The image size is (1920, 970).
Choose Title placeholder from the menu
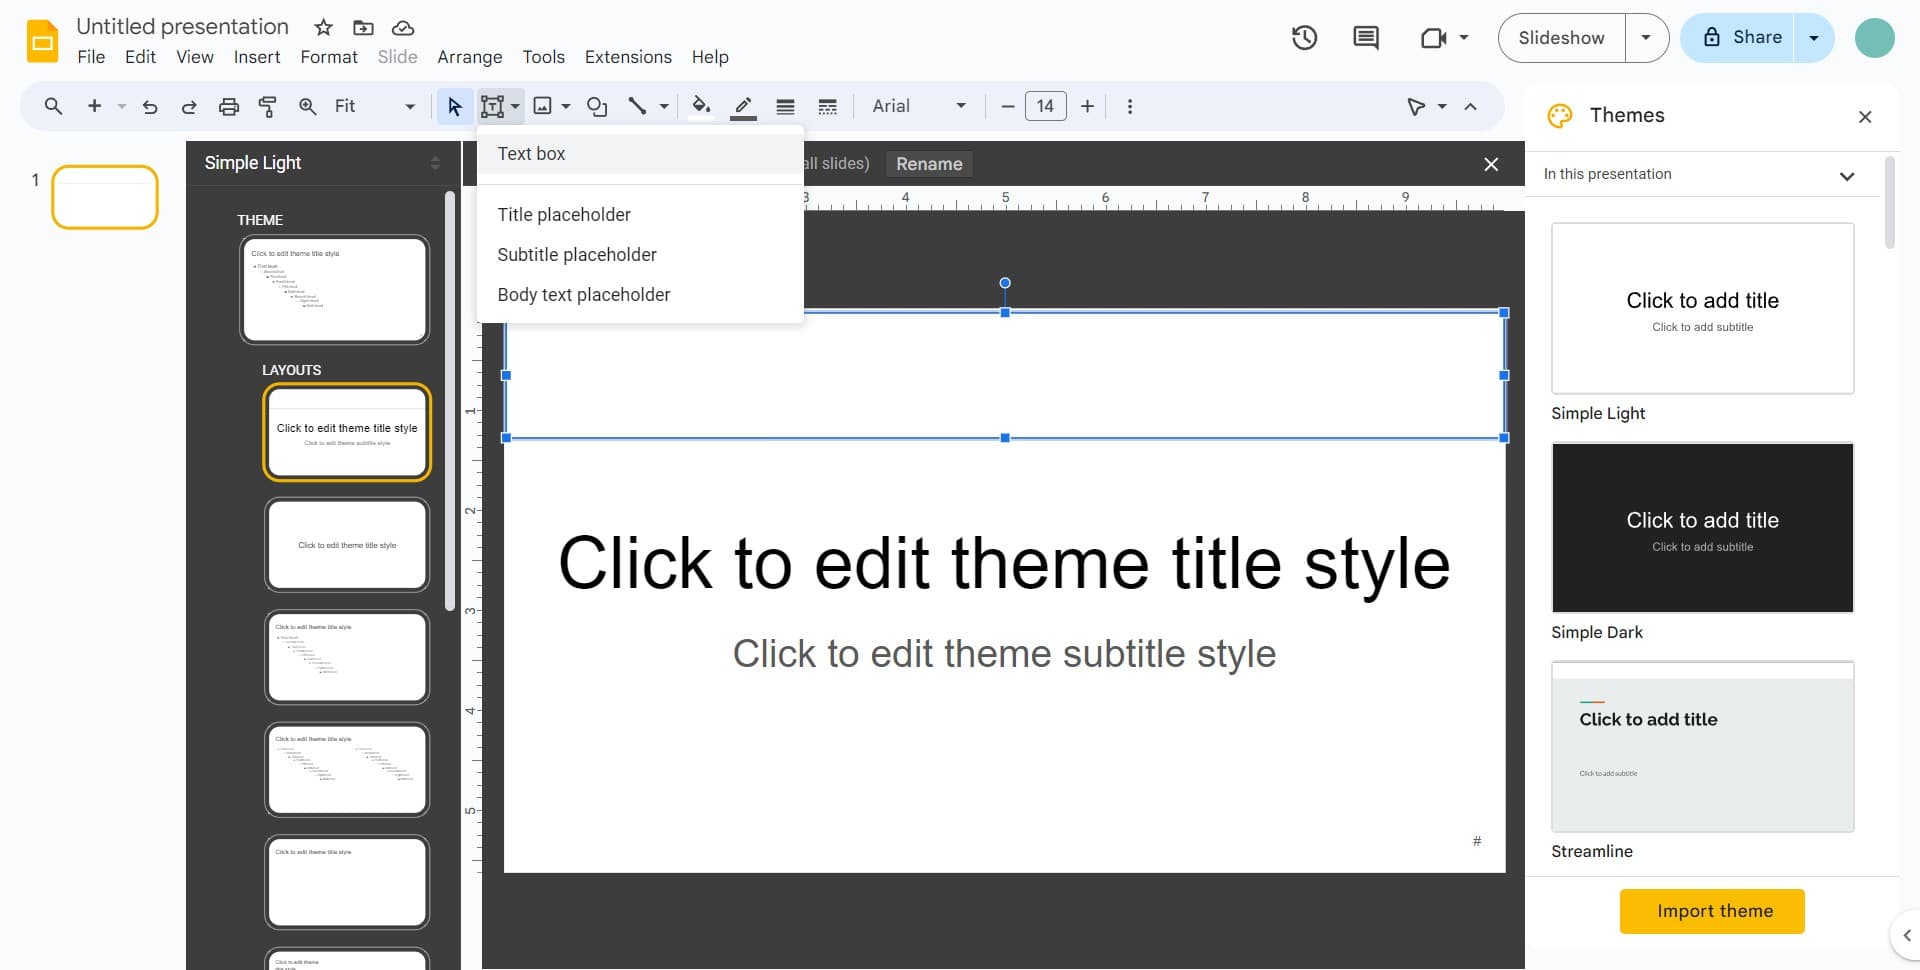564,214
